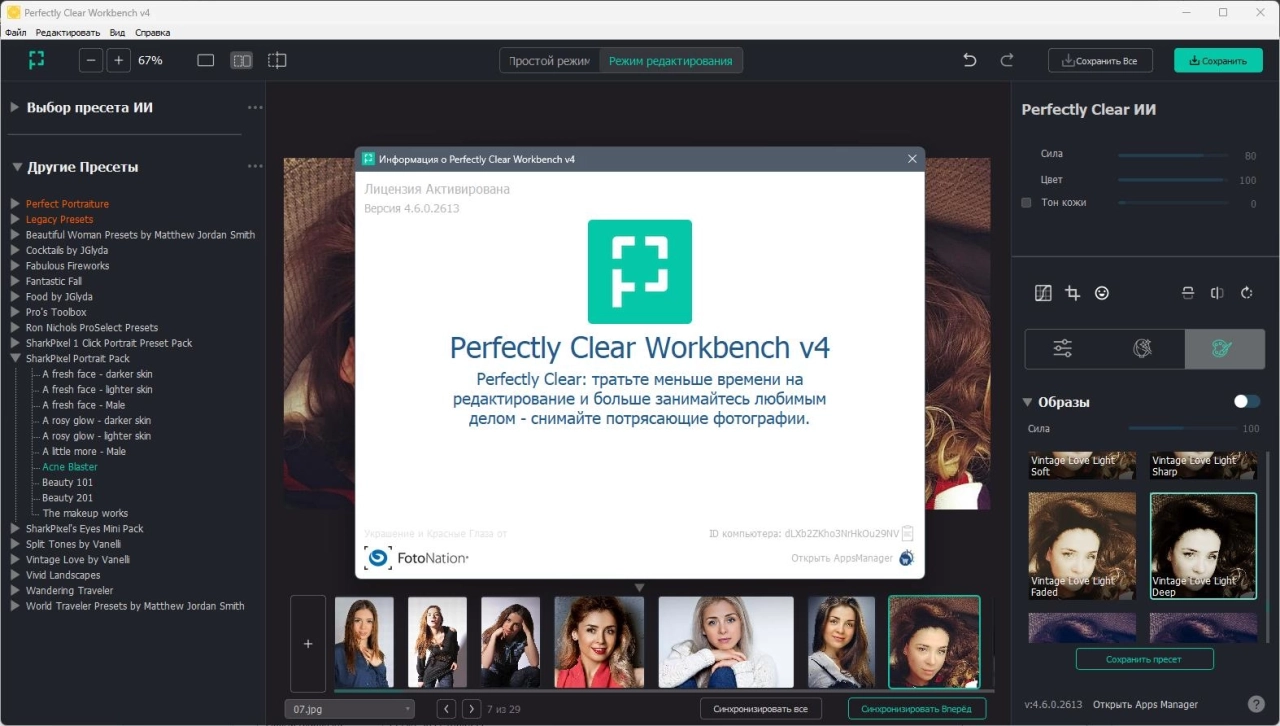This screenshot has width=1280, height=726.
Task: Open the face retouch wand tab icon
Action: click(x=1142, y=349)
